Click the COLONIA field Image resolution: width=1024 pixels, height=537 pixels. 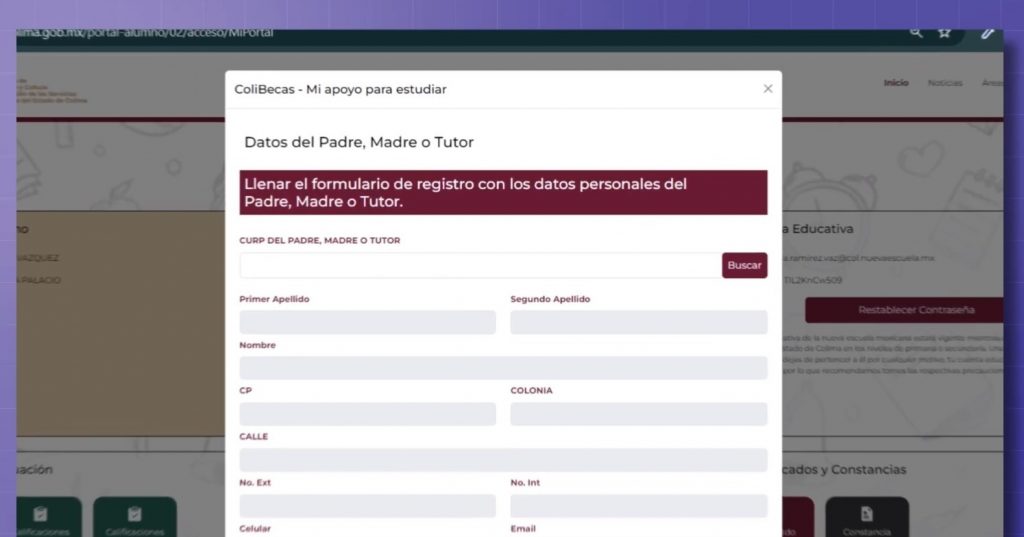tap(638, 414)
